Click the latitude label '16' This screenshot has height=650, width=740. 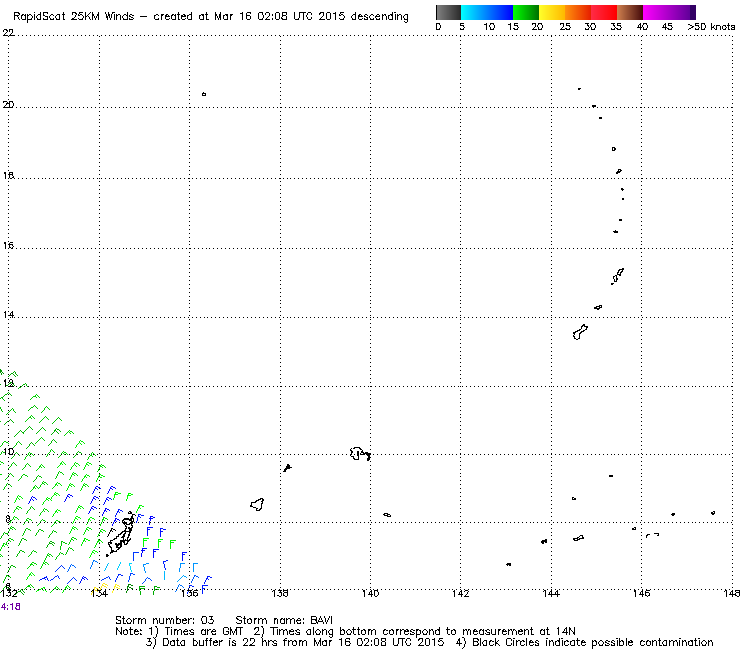[x=8, y=245]
